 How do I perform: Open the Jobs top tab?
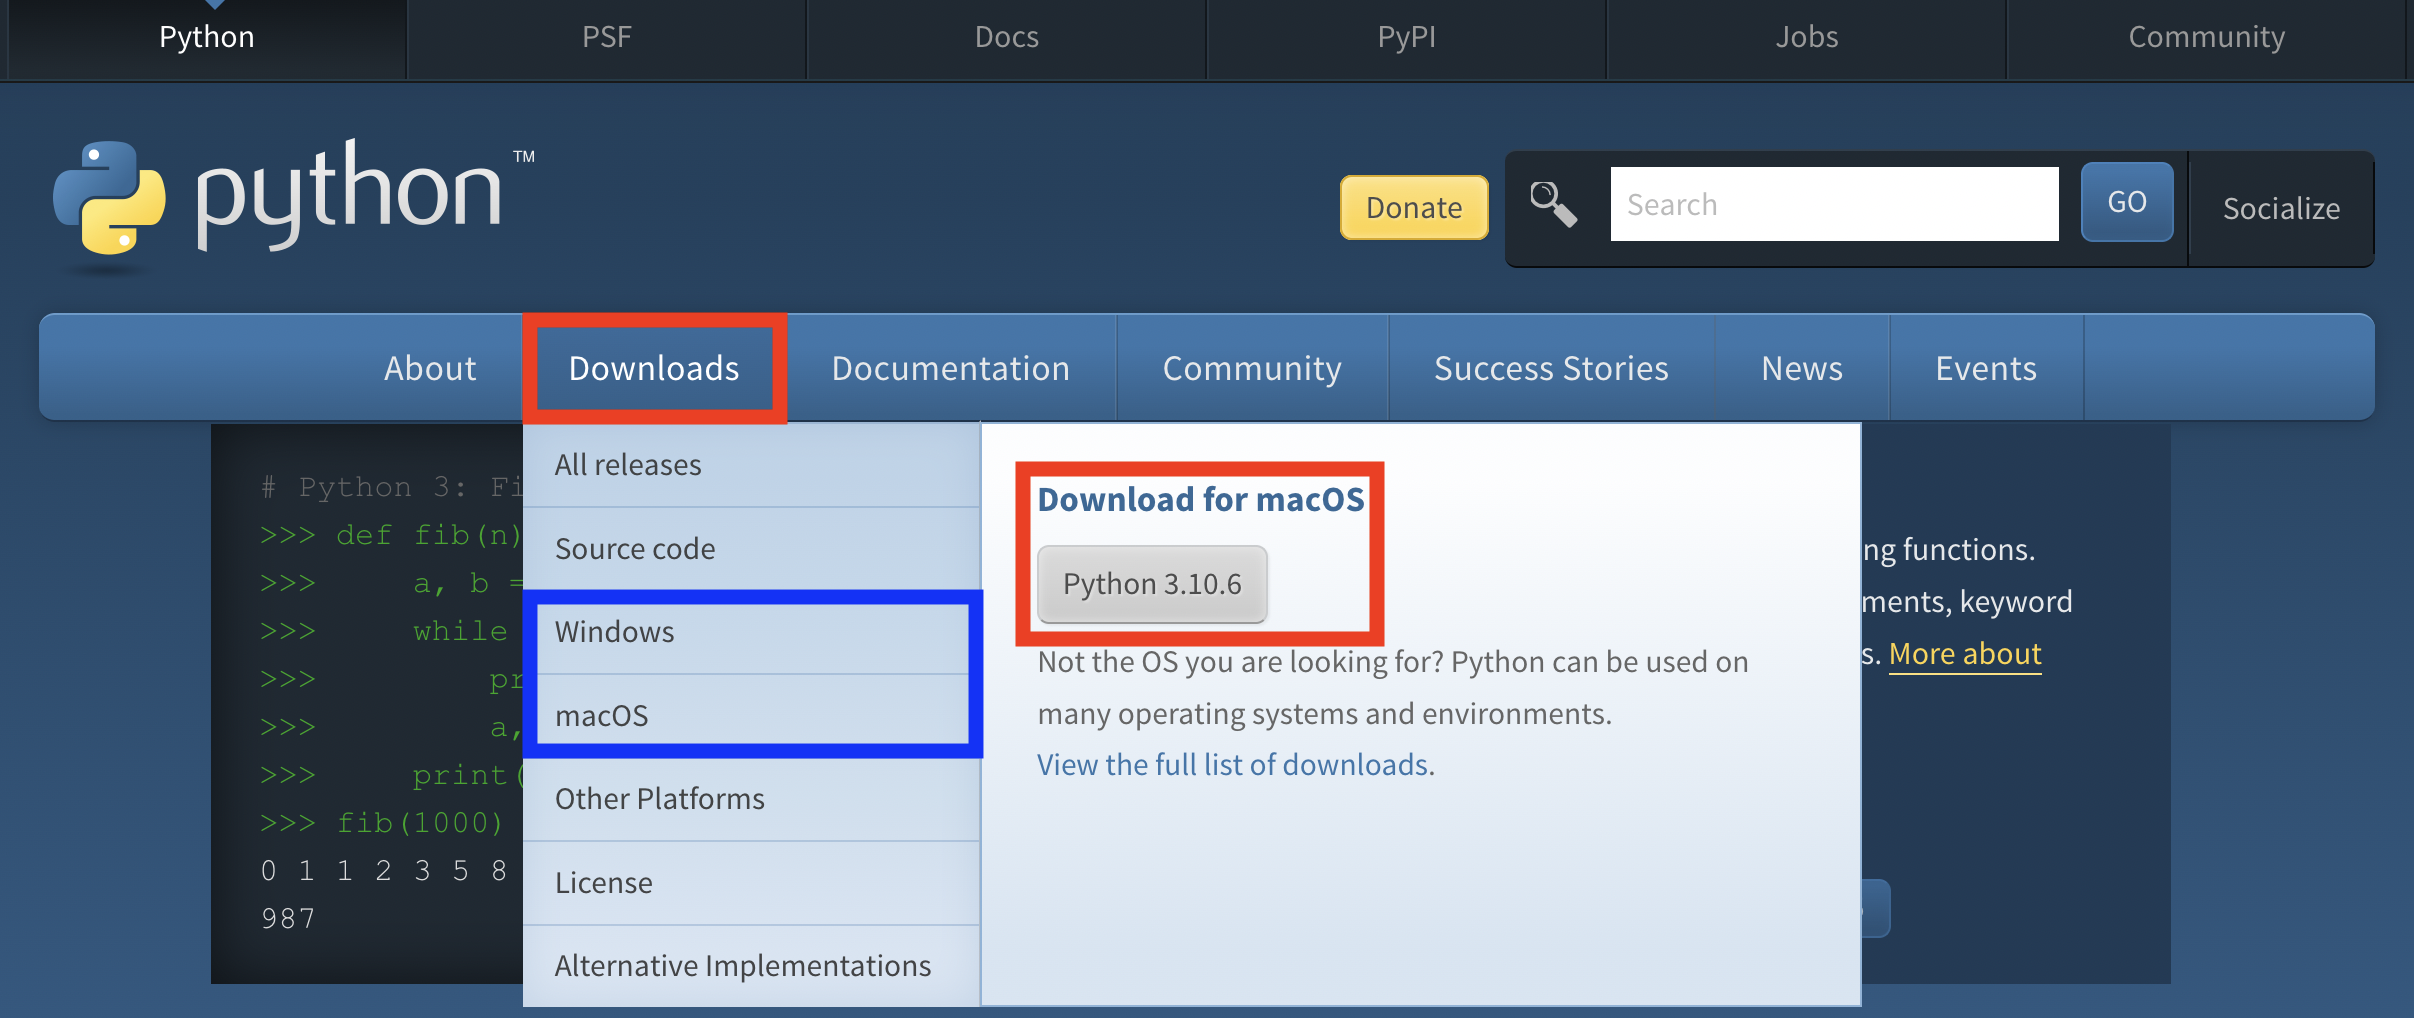(x=1807, y=37)
